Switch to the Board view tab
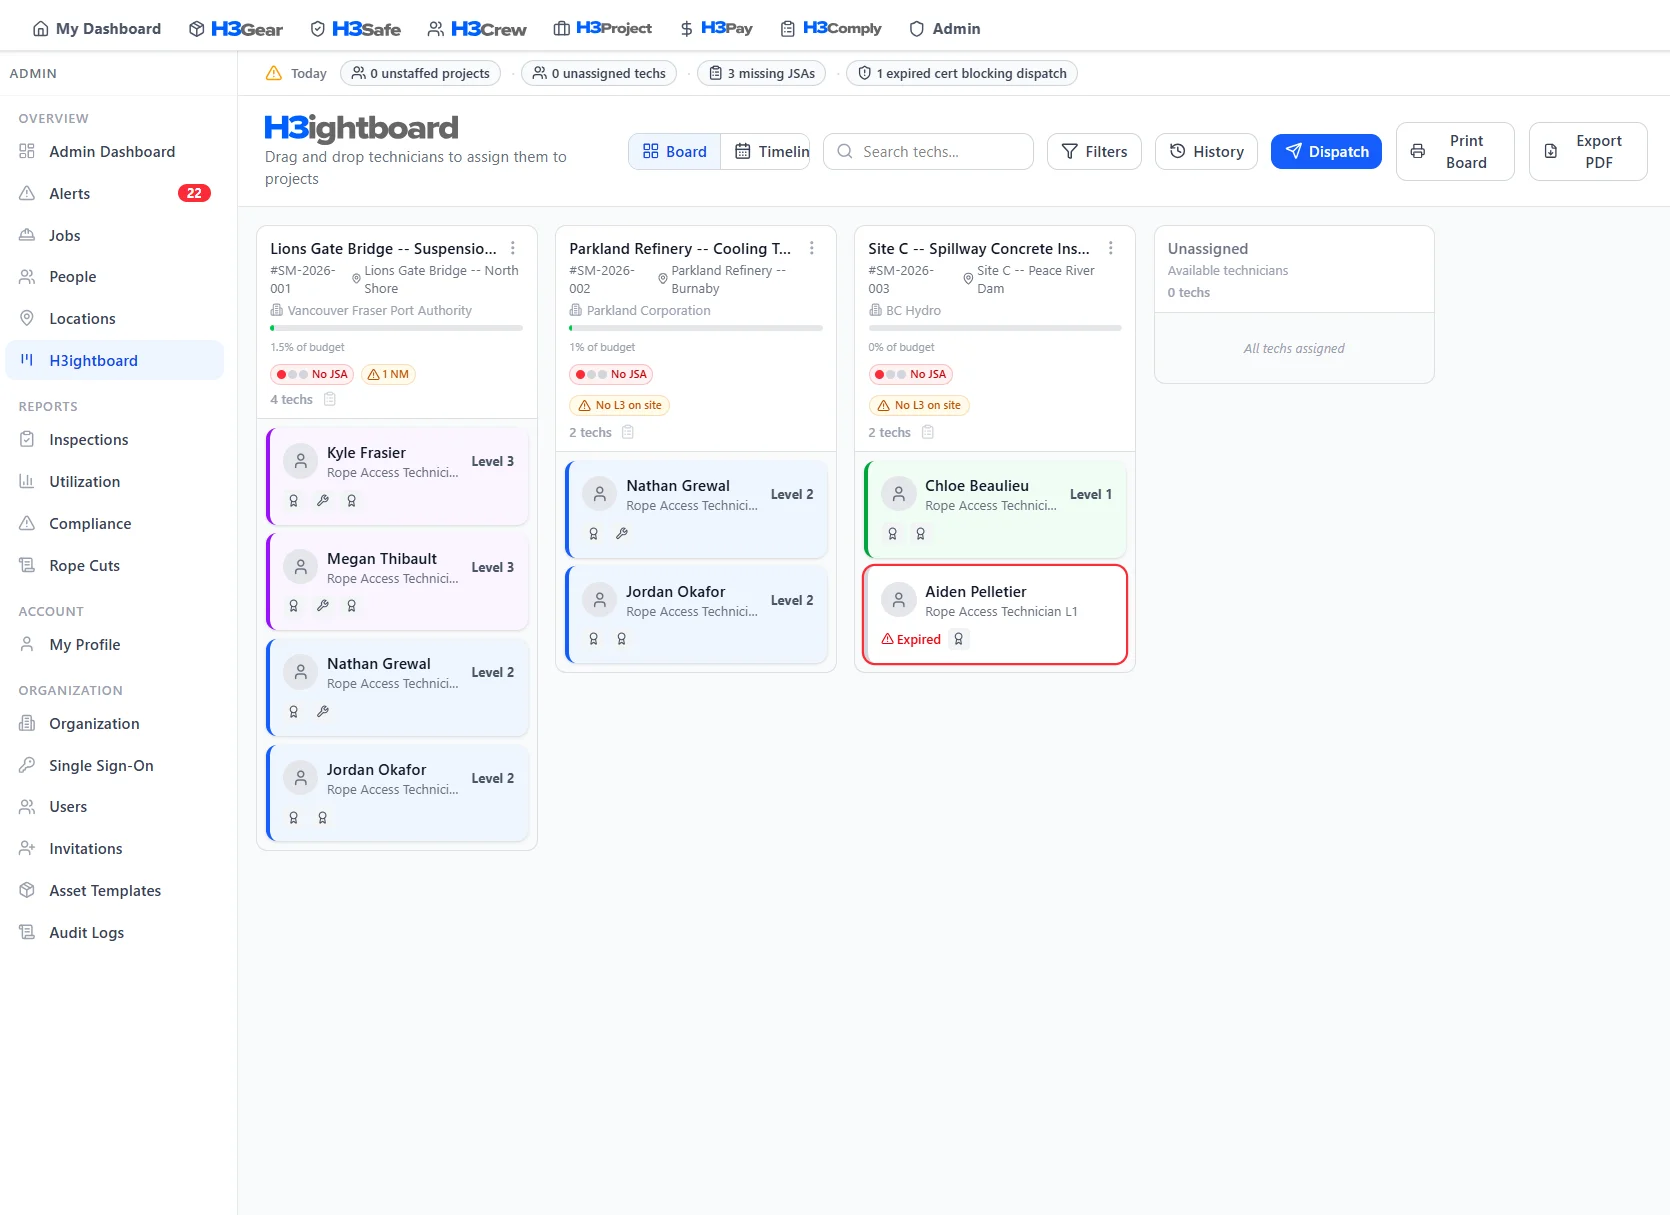Viewport: 1670px width, 1215px height. [x=675, y=152]
